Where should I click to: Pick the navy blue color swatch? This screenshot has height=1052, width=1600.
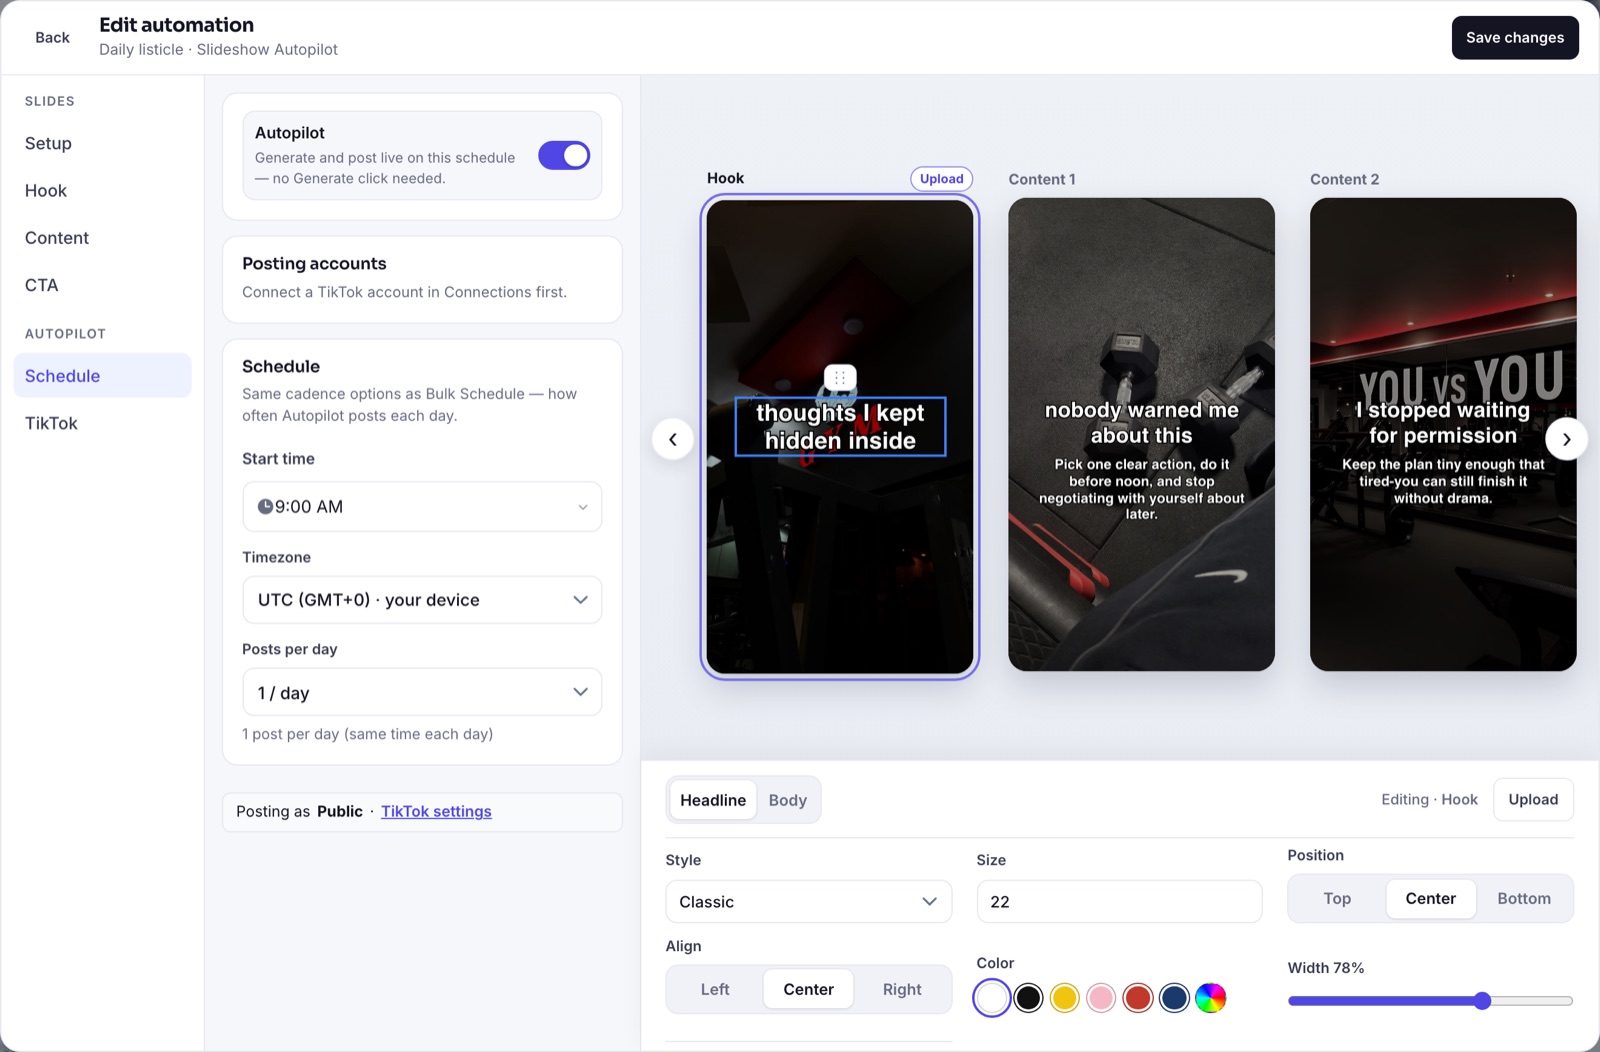[1174, 998]
